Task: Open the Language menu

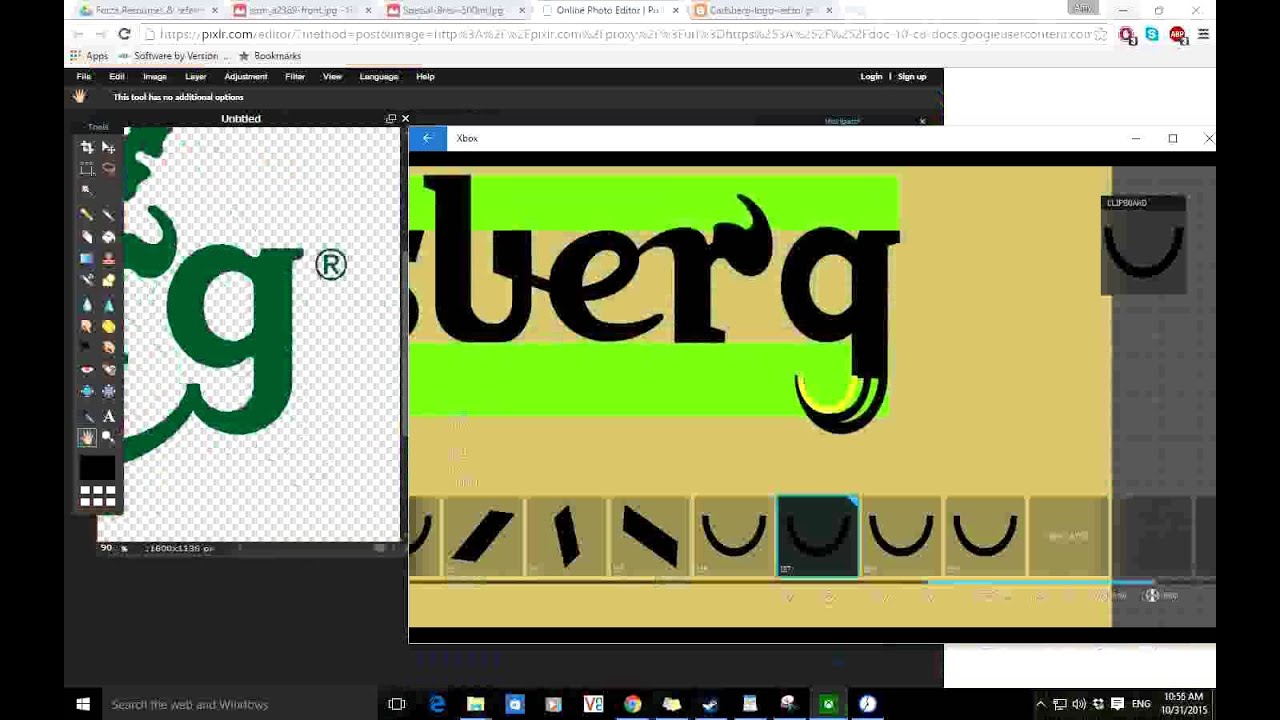Action: (x=379, y=76)
